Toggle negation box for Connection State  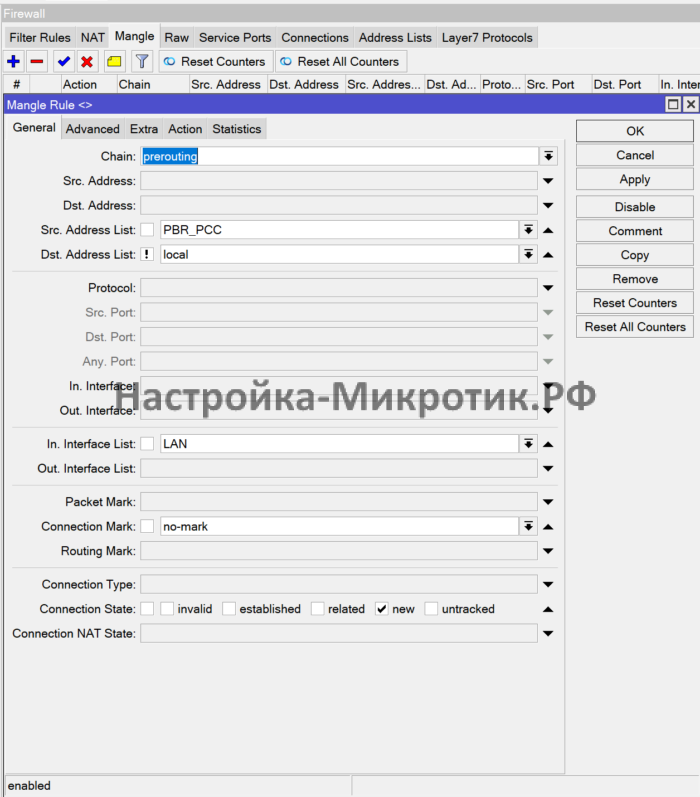[147, 608]
